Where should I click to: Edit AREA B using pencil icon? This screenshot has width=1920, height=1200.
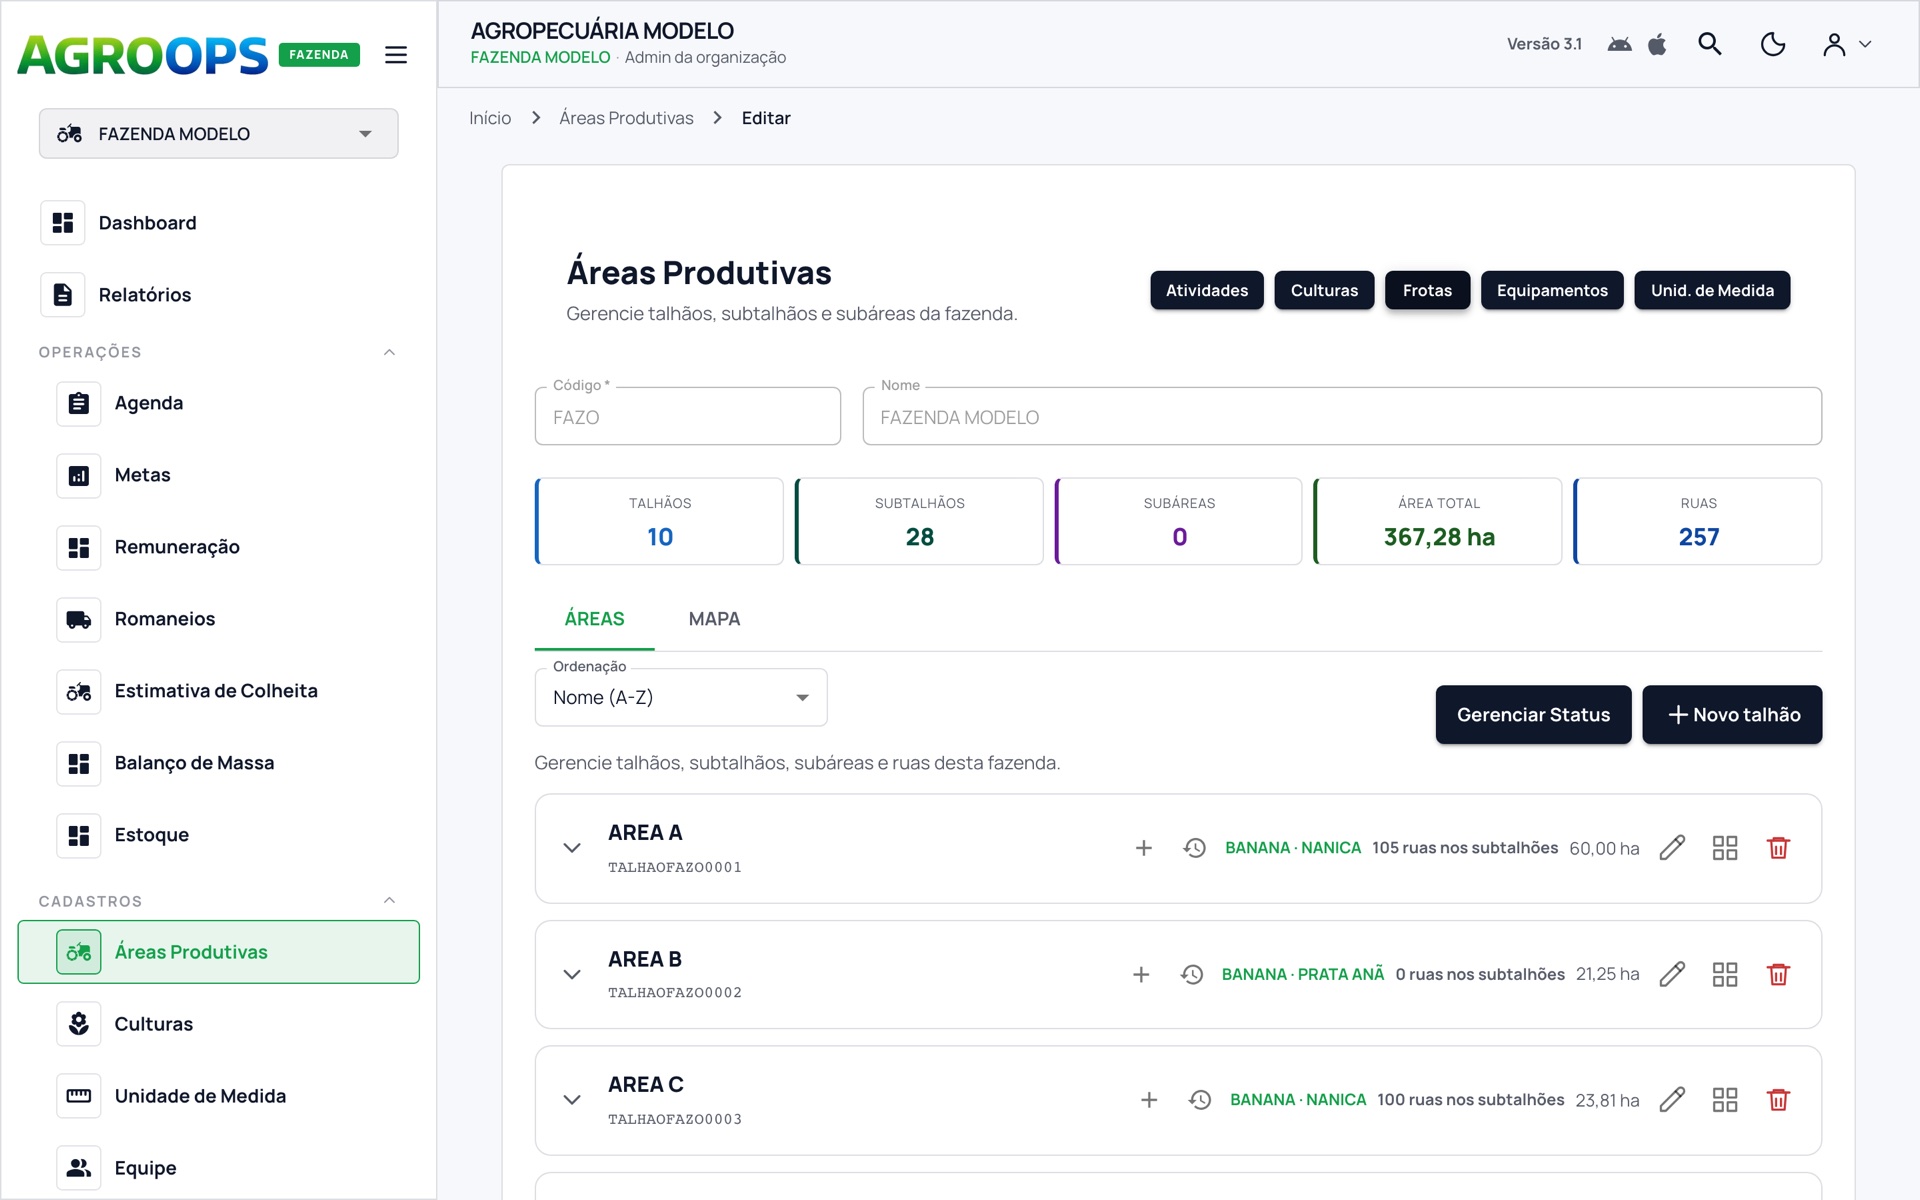click(1672, 974)
